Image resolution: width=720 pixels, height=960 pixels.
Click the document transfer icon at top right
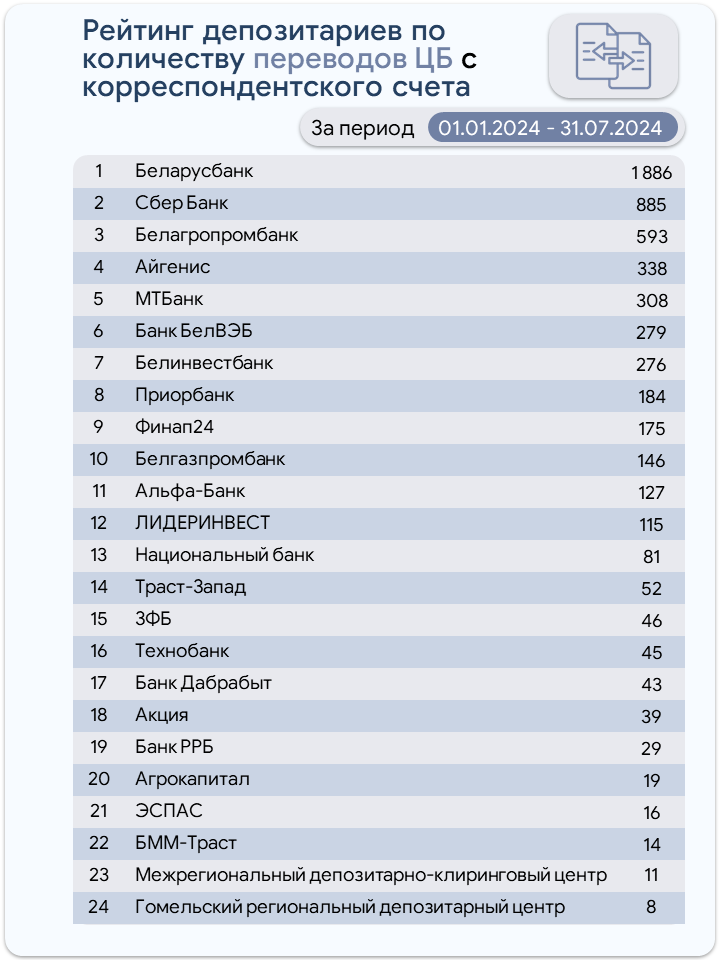coord(613,56)
